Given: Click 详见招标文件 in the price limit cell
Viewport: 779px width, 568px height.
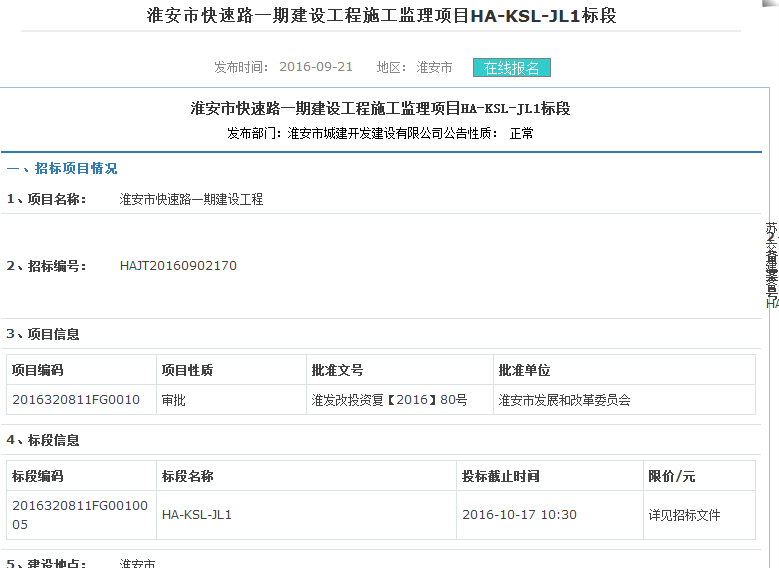Looking at the screenshot, I should coord(684,515).
